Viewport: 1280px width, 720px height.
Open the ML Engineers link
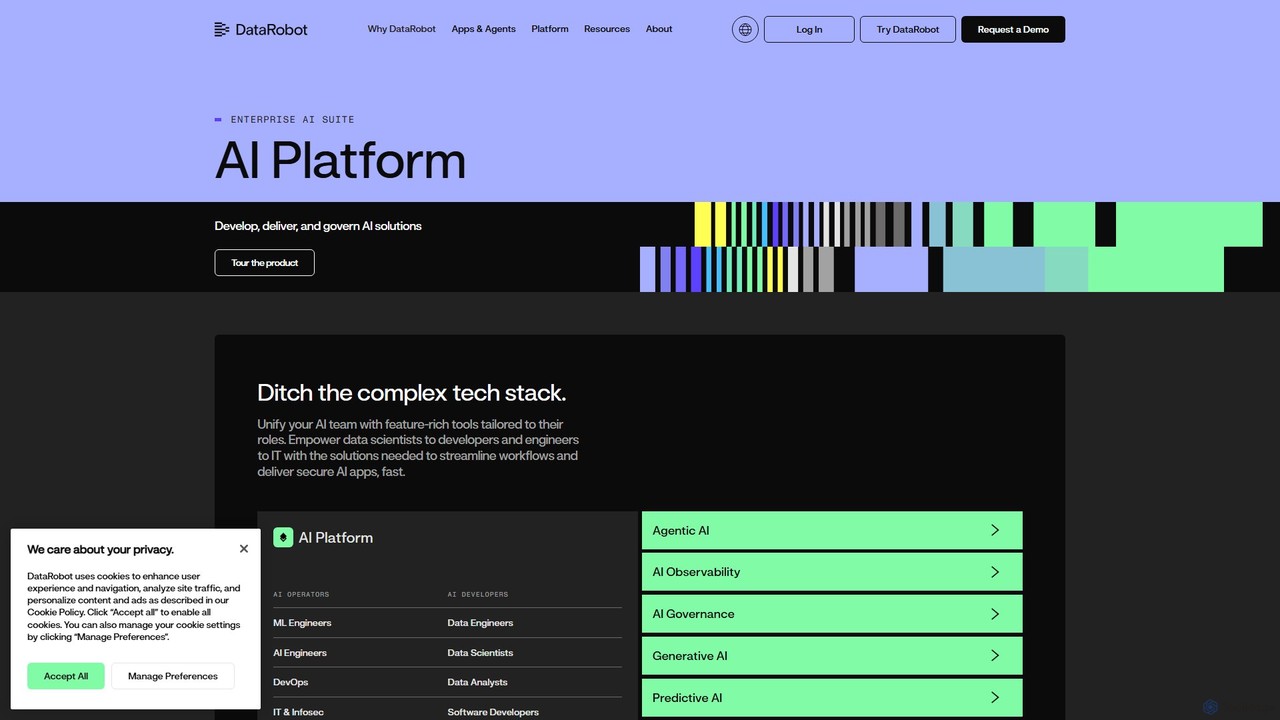tap(302, 623)
